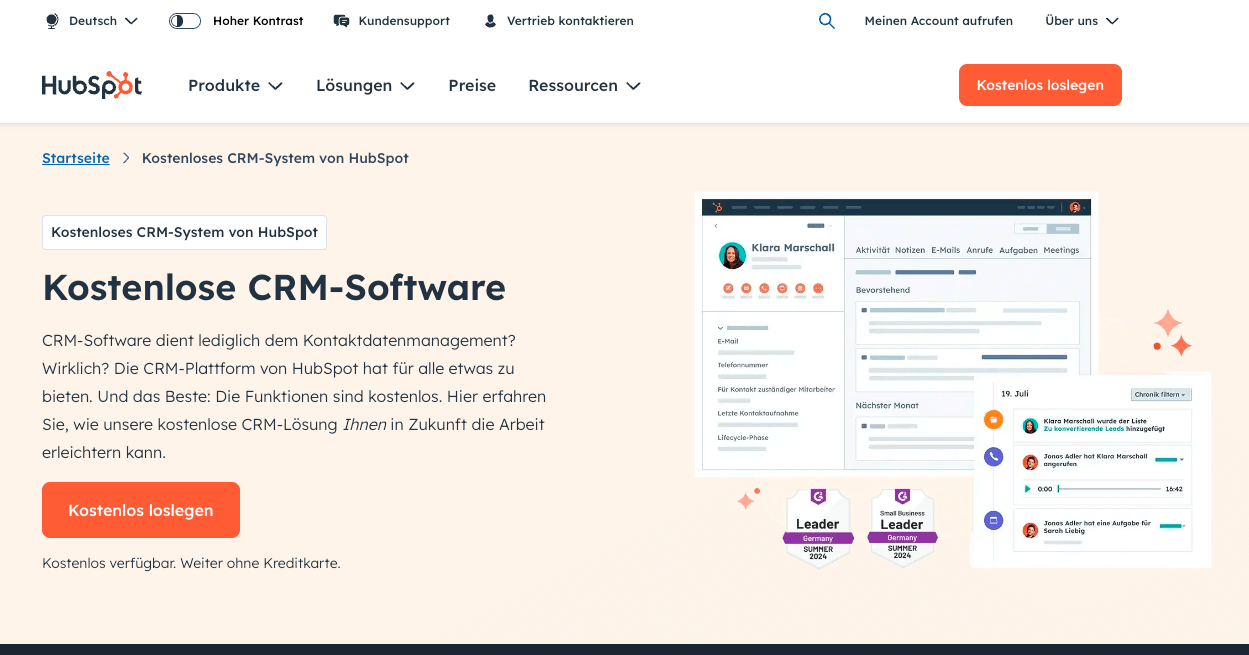Image resolution: width=1249 pixels, height=655 pixels.
Task: Open the Preise page
Action: point(472,85)
